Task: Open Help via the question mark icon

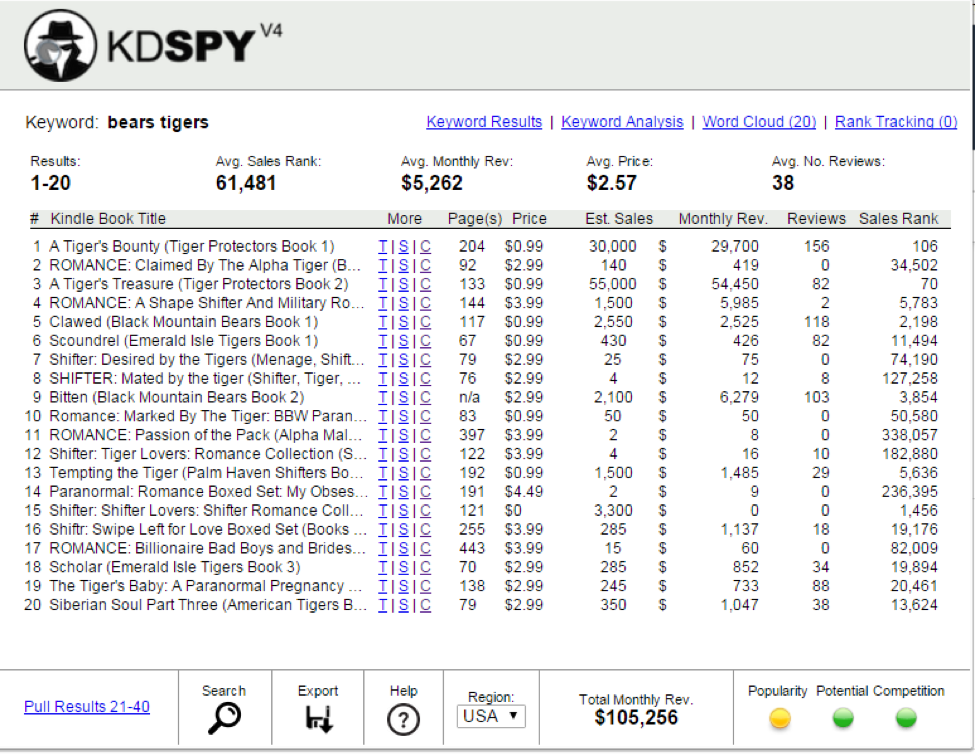Action: point(403,720)
